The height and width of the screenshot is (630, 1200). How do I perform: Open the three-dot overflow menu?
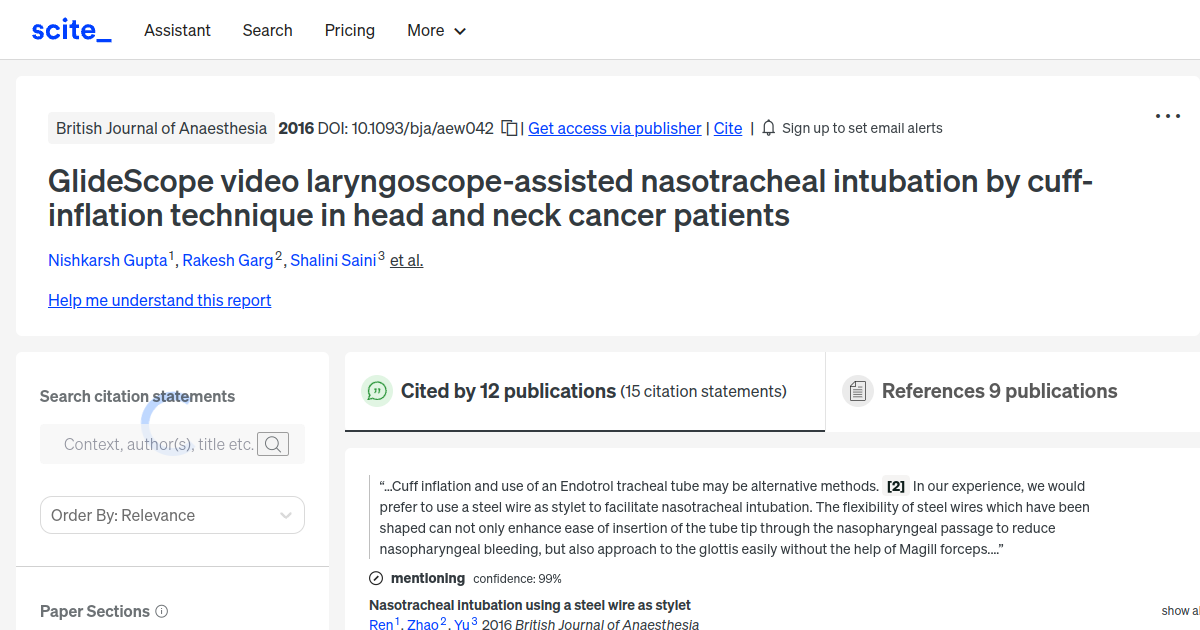tap(1167, 116)
